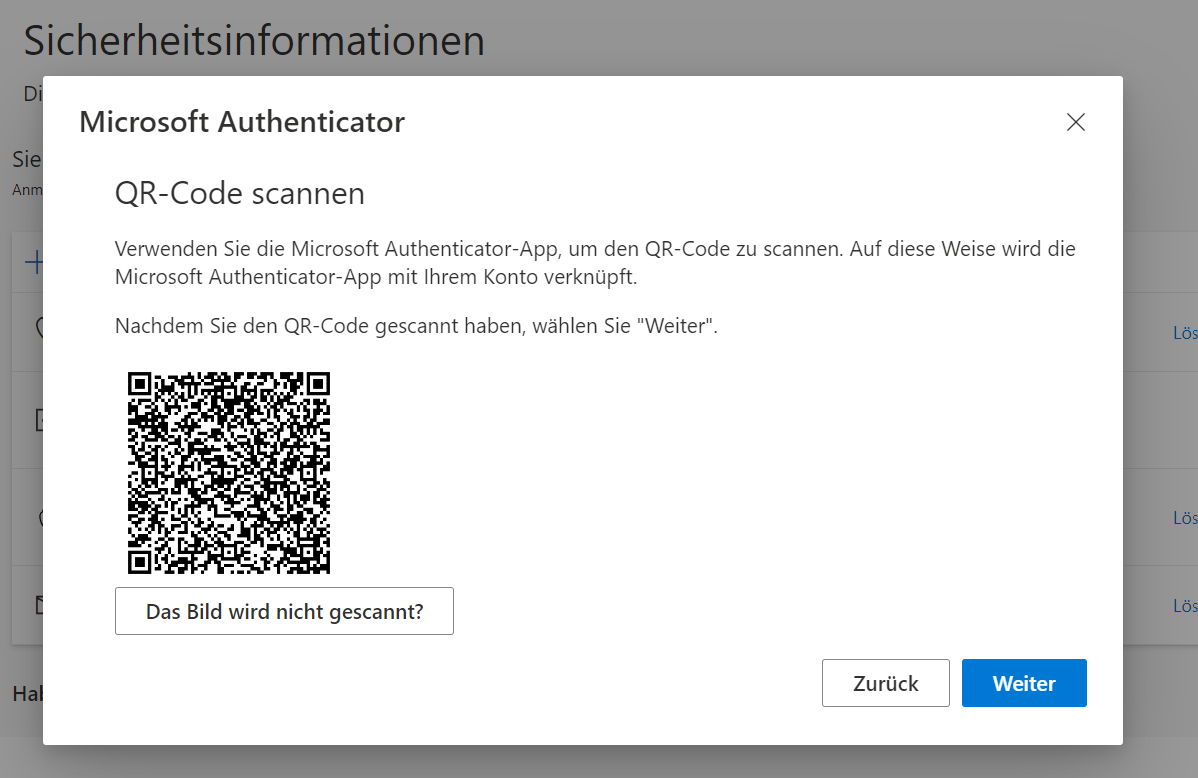The width and height of the screenshot is (1198, 778).
Task: Click the bottom "Lös" link at right edge
Action: pos(1185,606)
